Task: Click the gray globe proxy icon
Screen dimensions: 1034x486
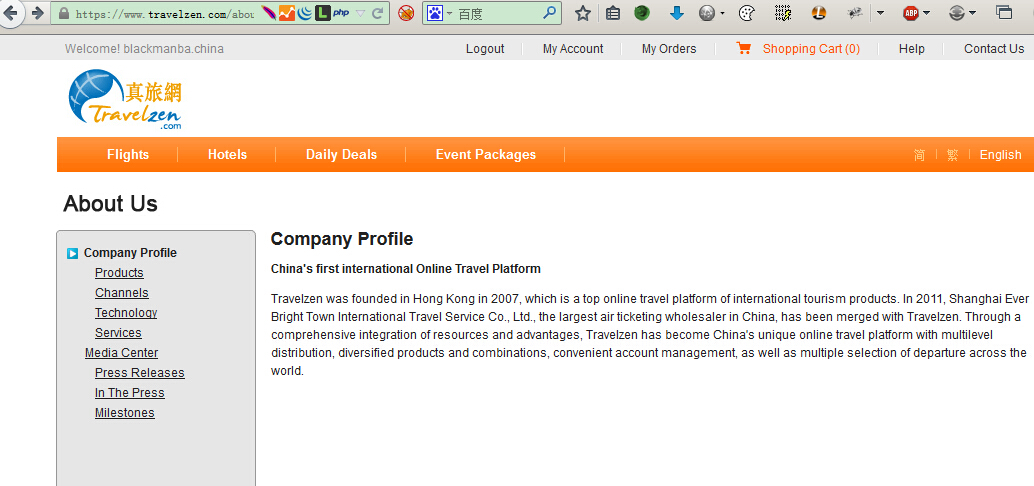Action: [707, 13]
